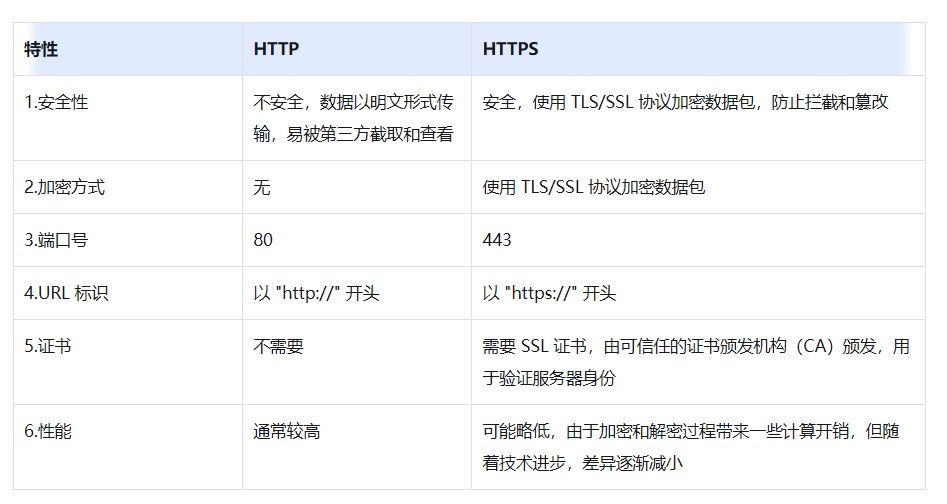Click the cell "使用 TLS/SSL 协议加密数据包" in the 加密方式 row
The image size is (947, 504).
(x=594, y=187)
